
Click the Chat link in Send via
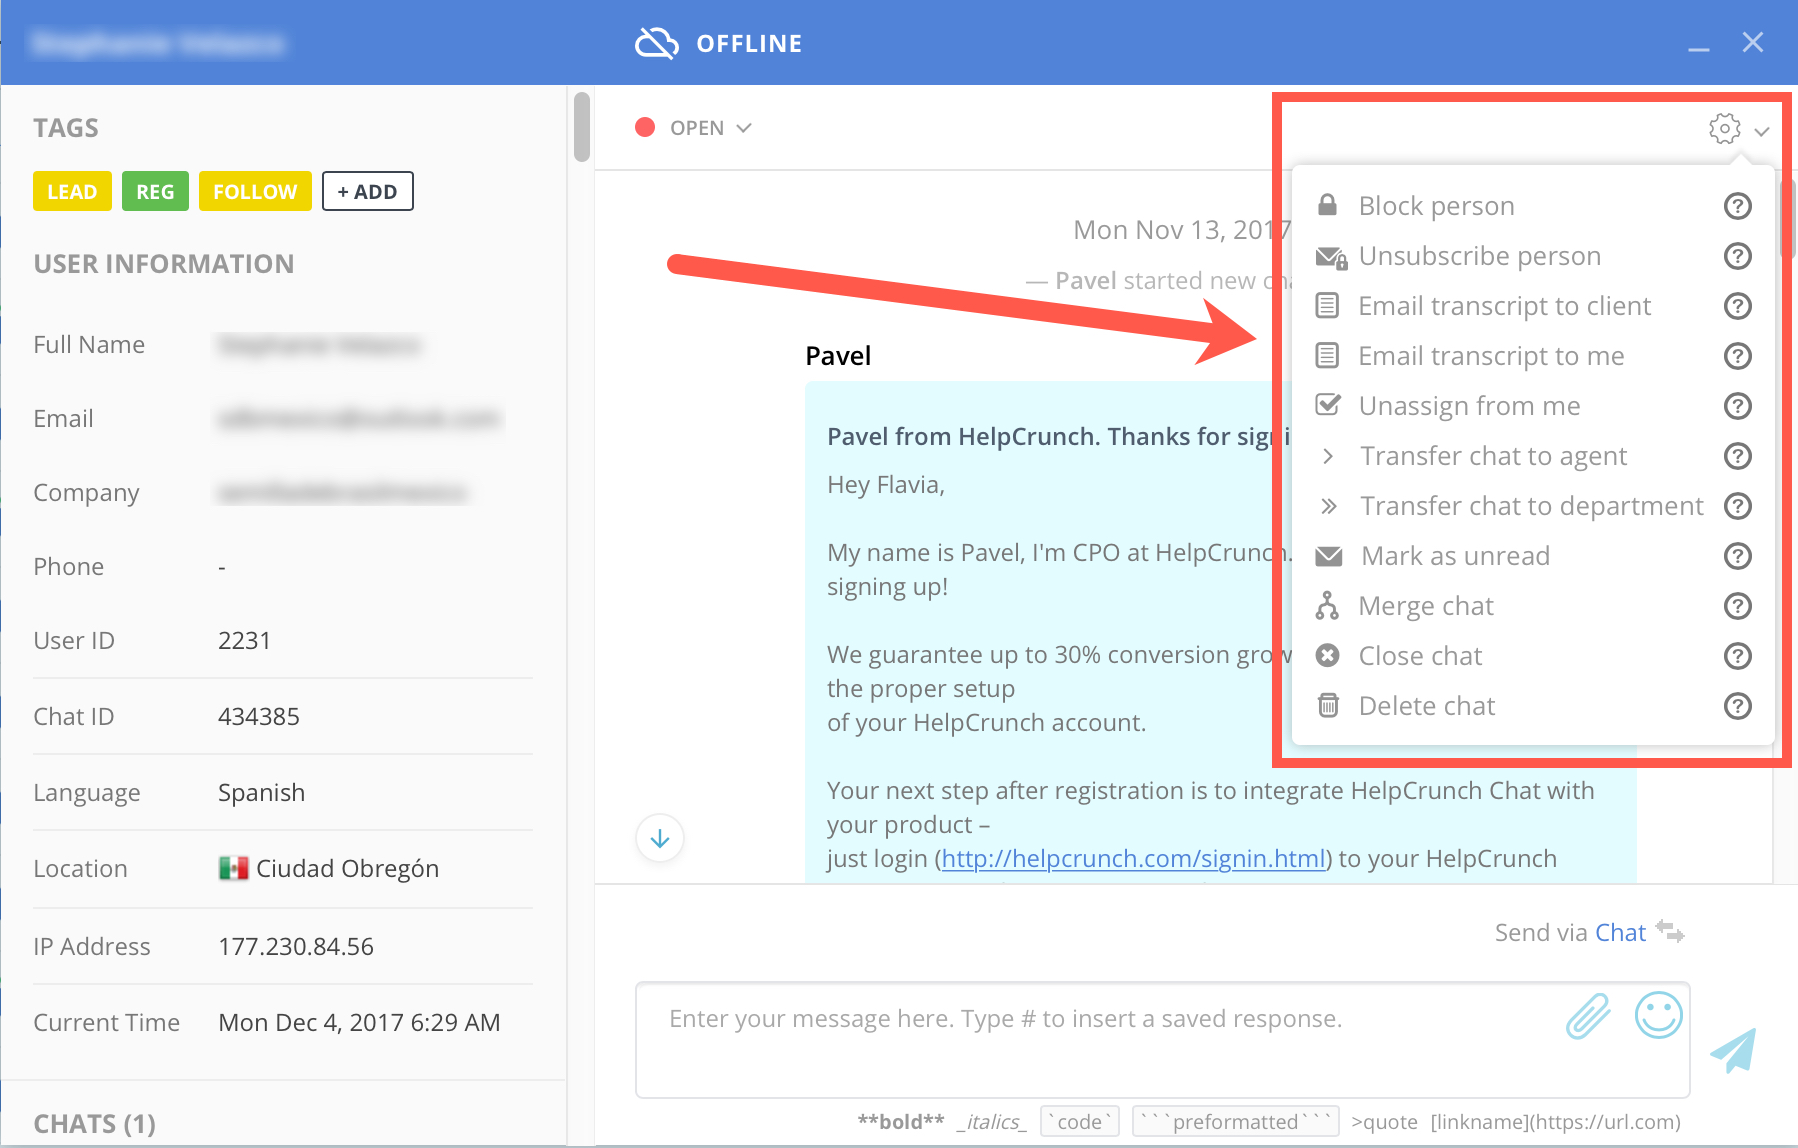tap(1620, 932)
